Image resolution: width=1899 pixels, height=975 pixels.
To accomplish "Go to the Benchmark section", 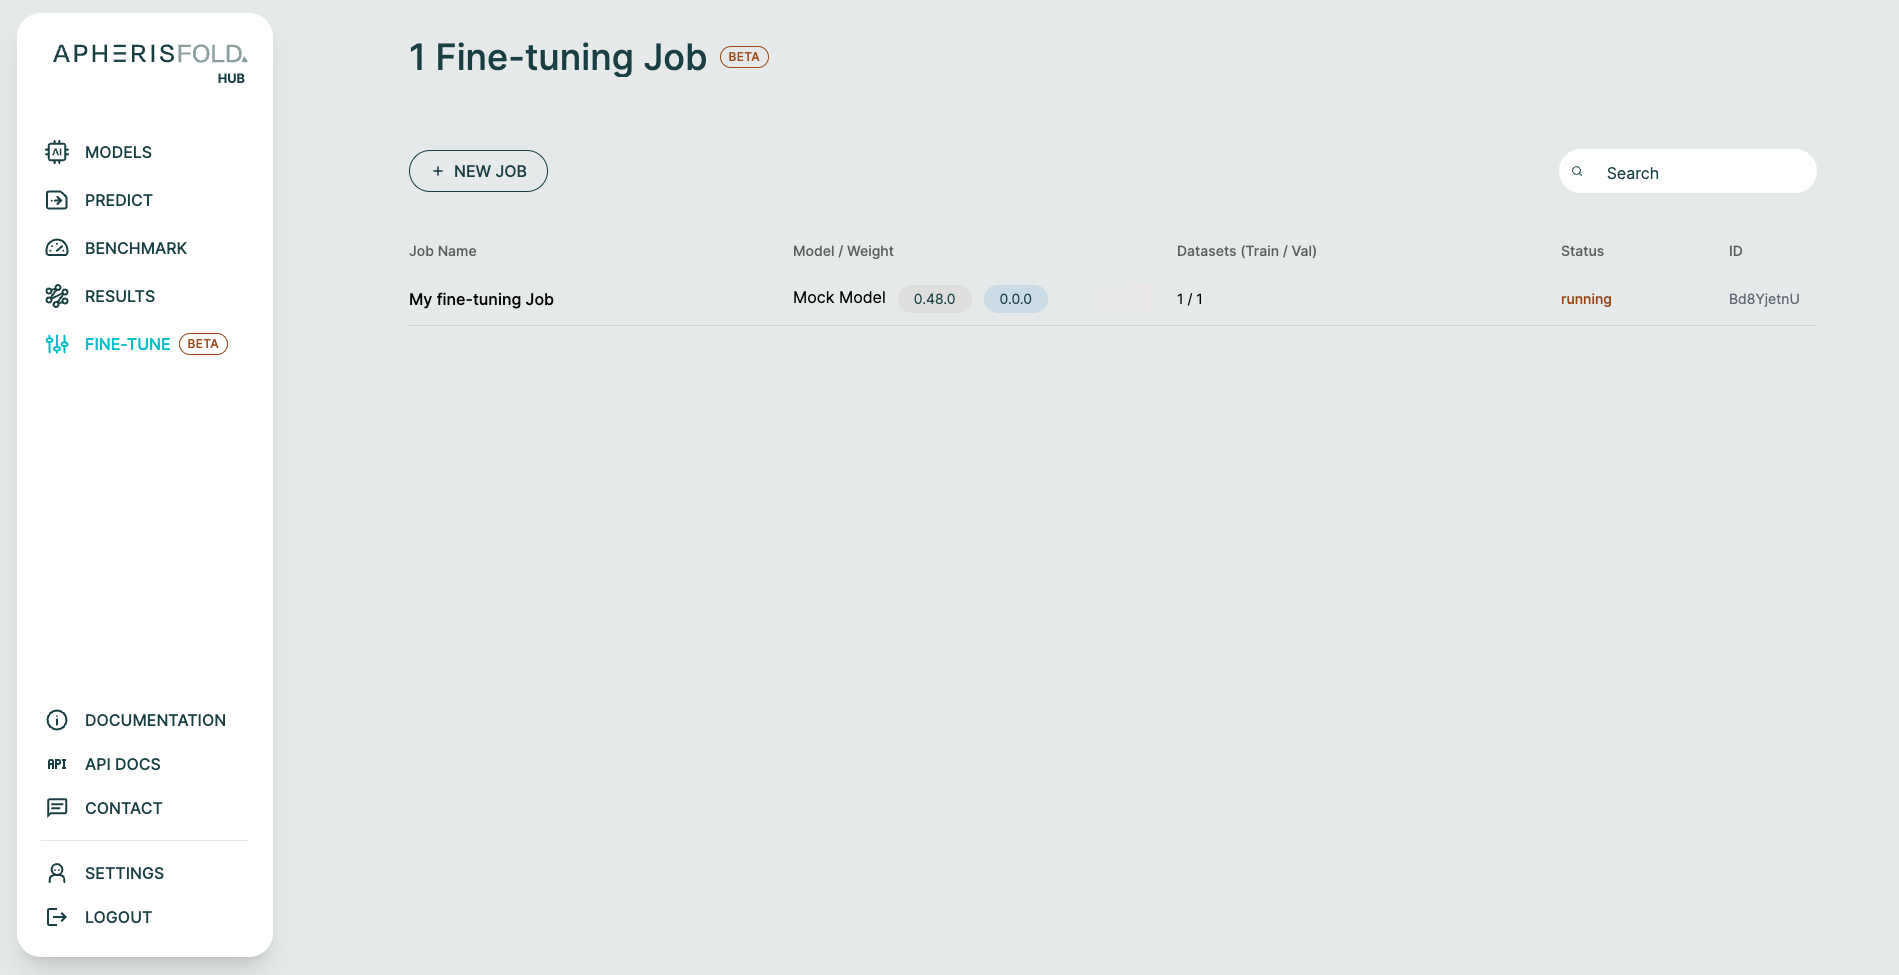I will pyautogui.click(x=136, y=248).
